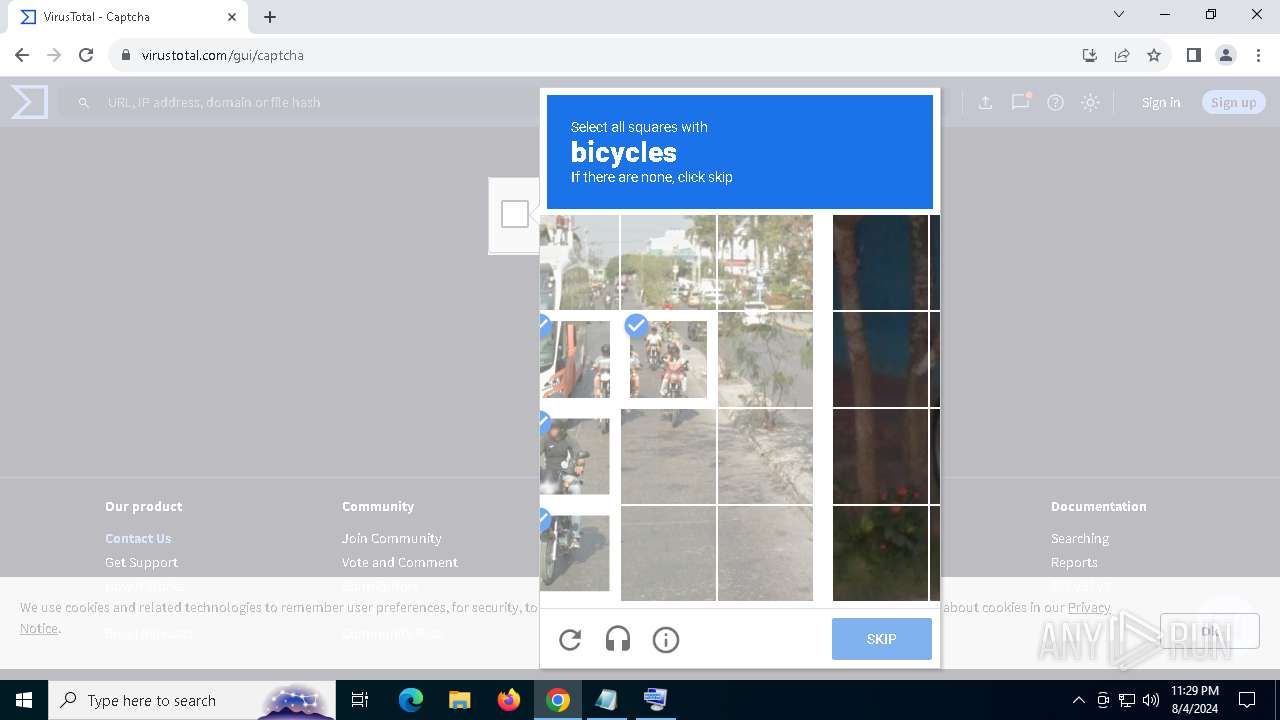Open the volume tray icon

point(1151,700)
